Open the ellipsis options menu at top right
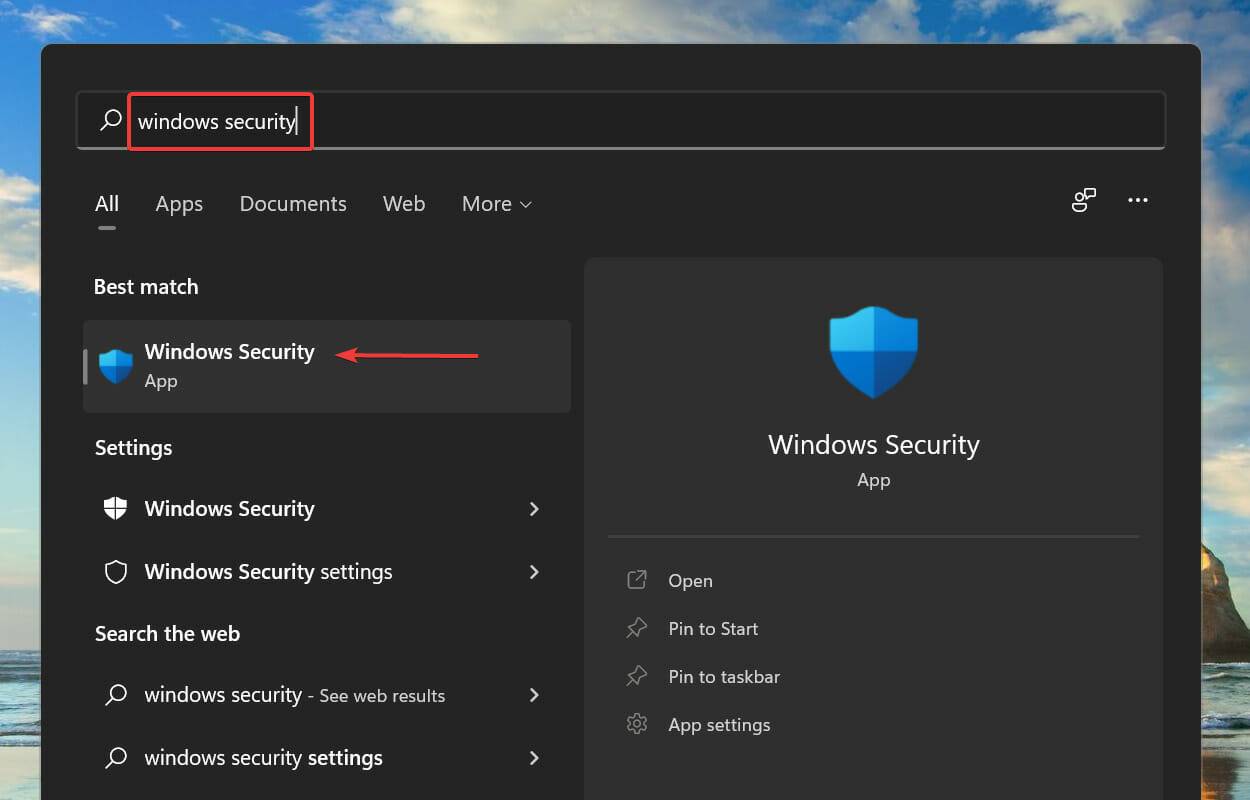 tap(1138, 201)
